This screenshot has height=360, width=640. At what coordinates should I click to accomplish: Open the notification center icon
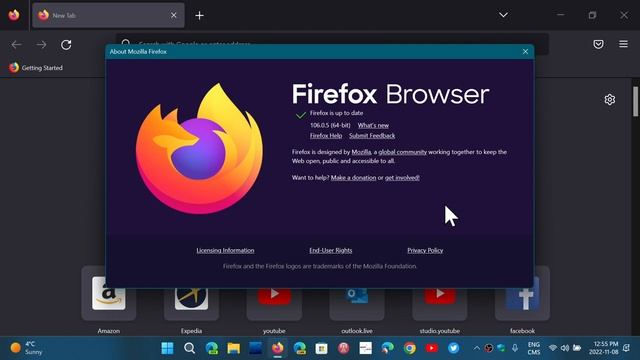[x=627, y=348]
